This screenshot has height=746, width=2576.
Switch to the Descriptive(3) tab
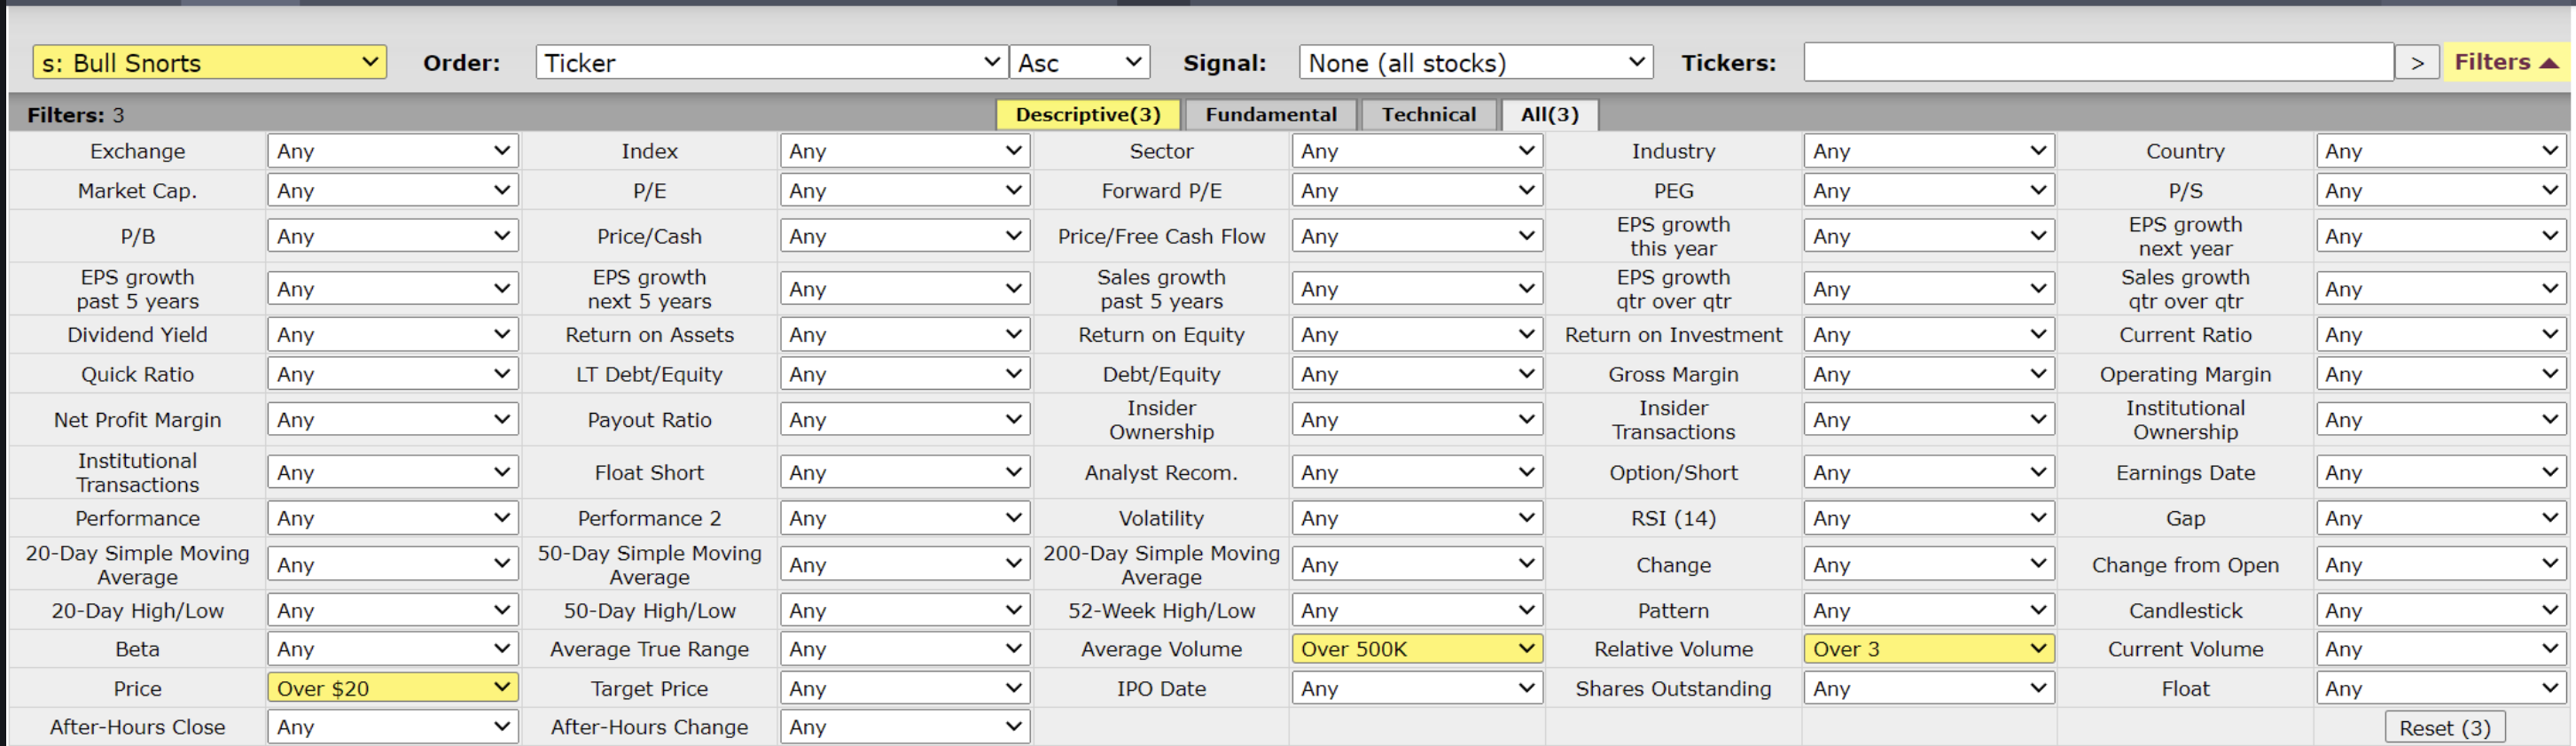click(x=1088, y=114)
